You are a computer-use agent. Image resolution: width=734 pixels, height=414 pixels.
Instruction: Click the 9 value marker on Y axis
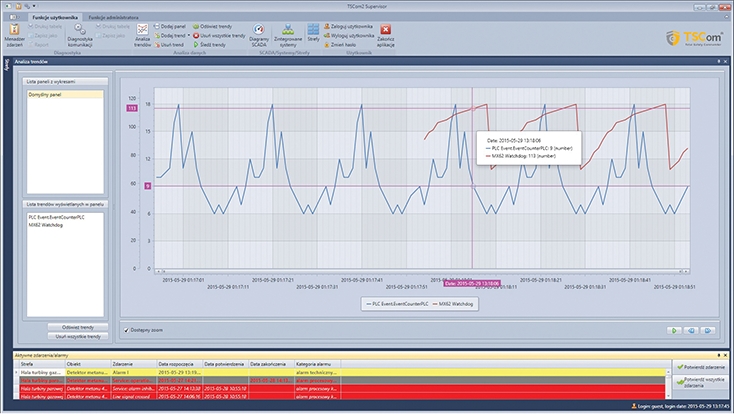pyautogui.click(x=147, y=186)
